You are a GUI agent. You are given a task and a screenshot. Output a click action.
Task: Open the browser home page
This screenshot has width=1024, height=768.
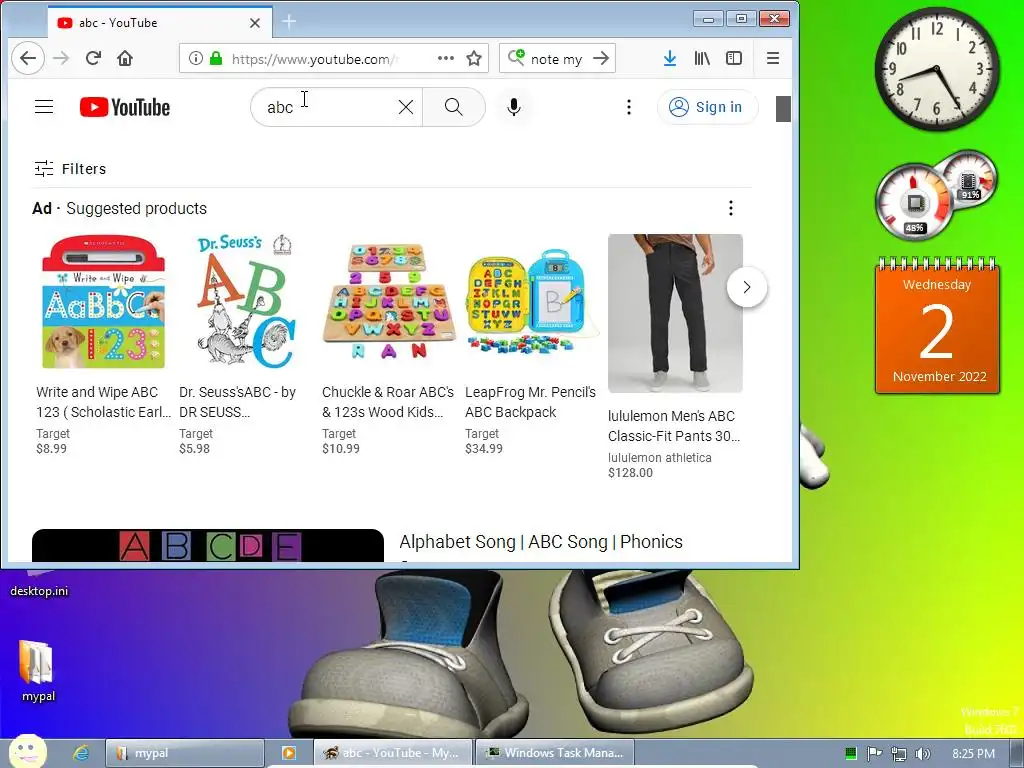click(125, 58)
